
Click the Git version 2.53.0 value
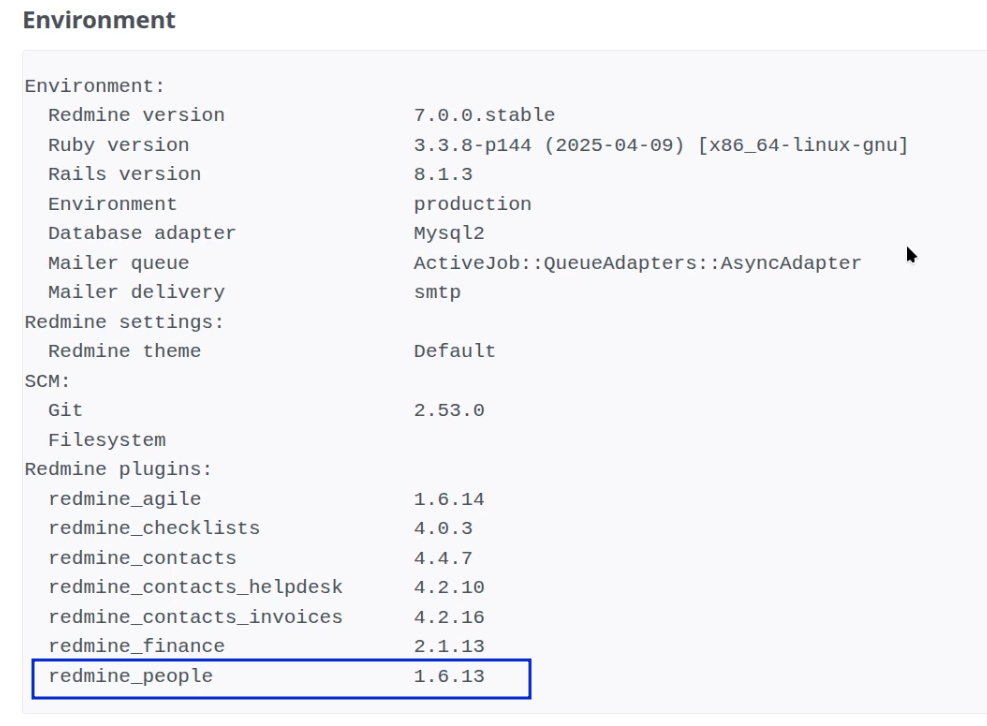[x=449, y=411]
